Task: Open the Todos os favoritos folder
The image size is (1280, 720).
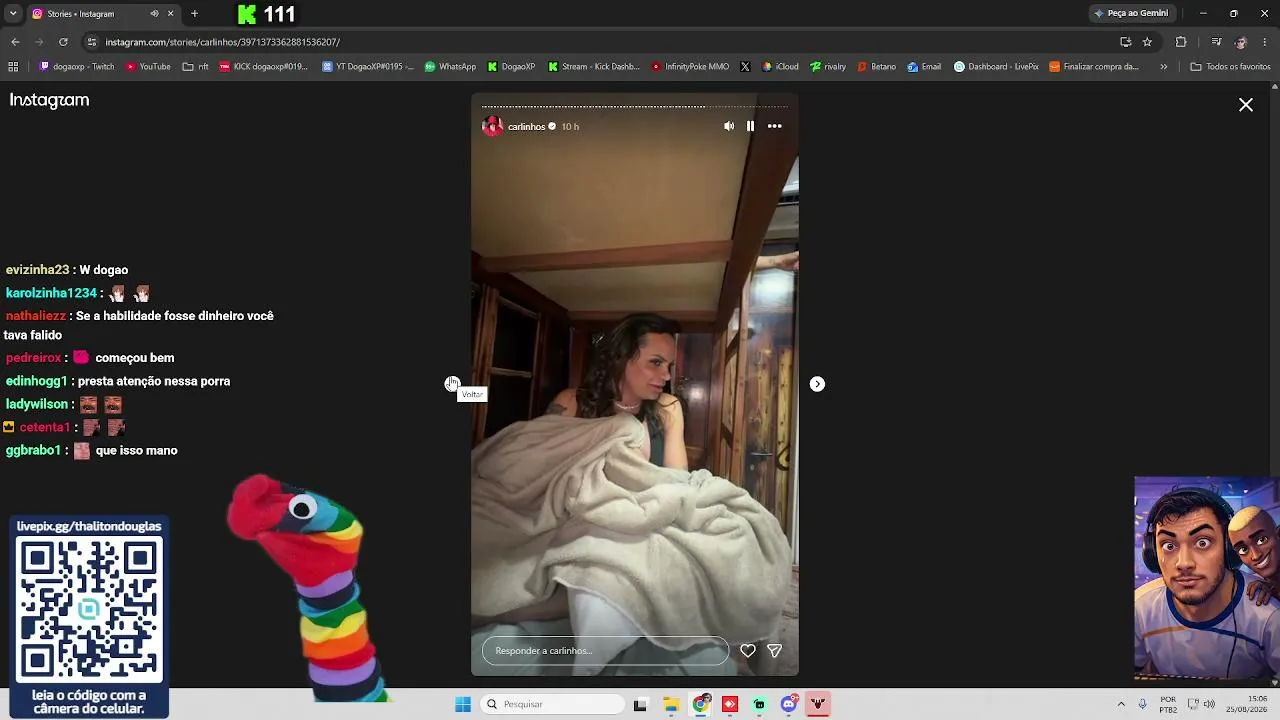Action: 1230,67
